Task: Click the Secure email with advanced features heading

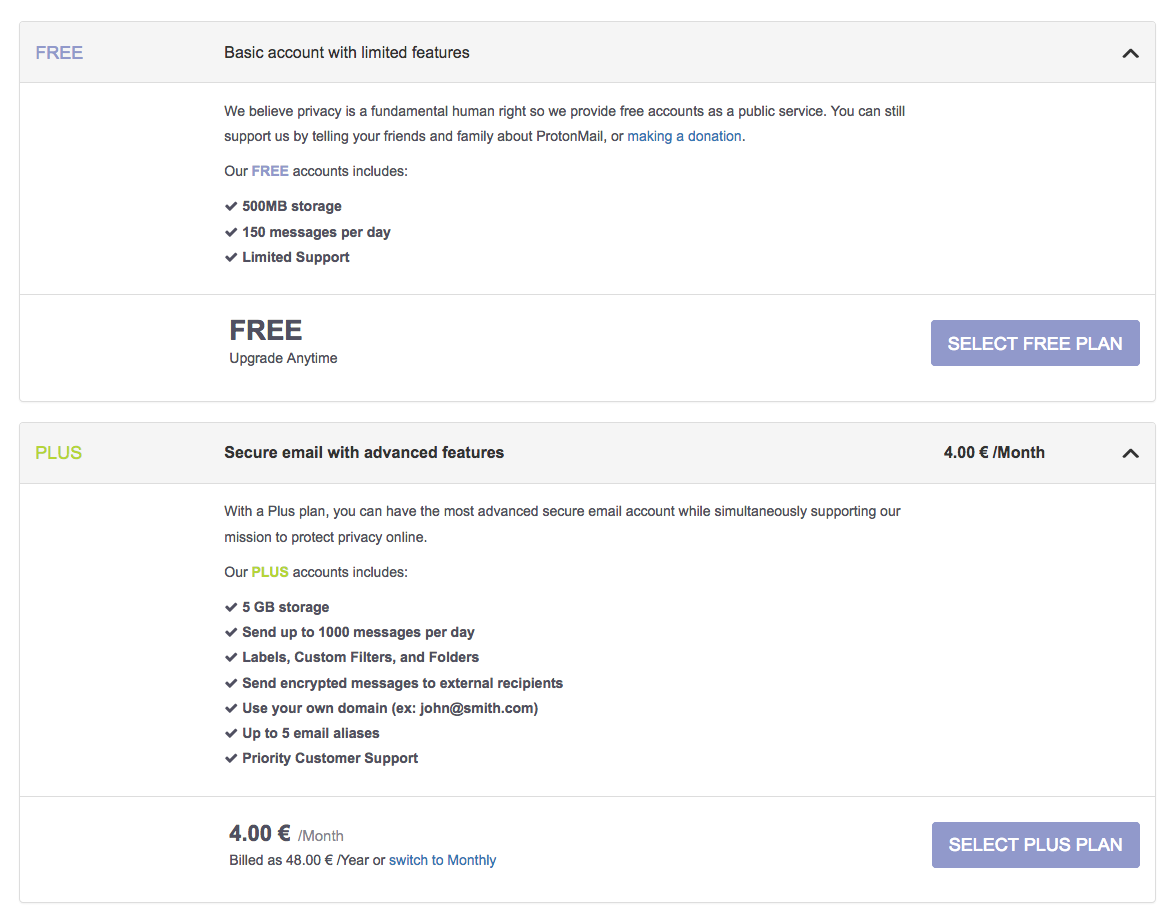Action: pyautogui.click(x=364, y=453)
